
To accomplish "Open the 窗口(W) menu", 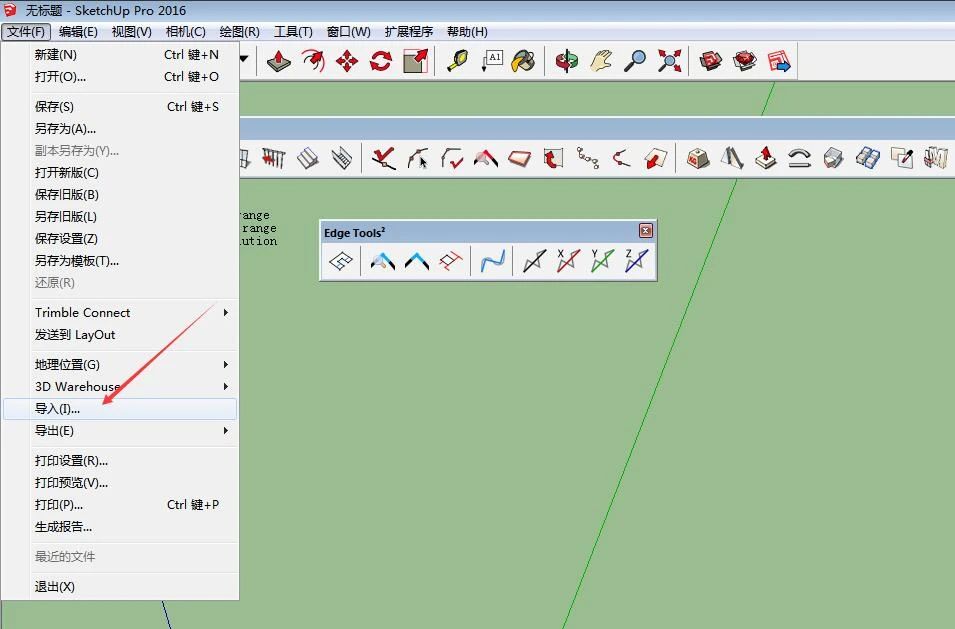I will click(348, 32).
